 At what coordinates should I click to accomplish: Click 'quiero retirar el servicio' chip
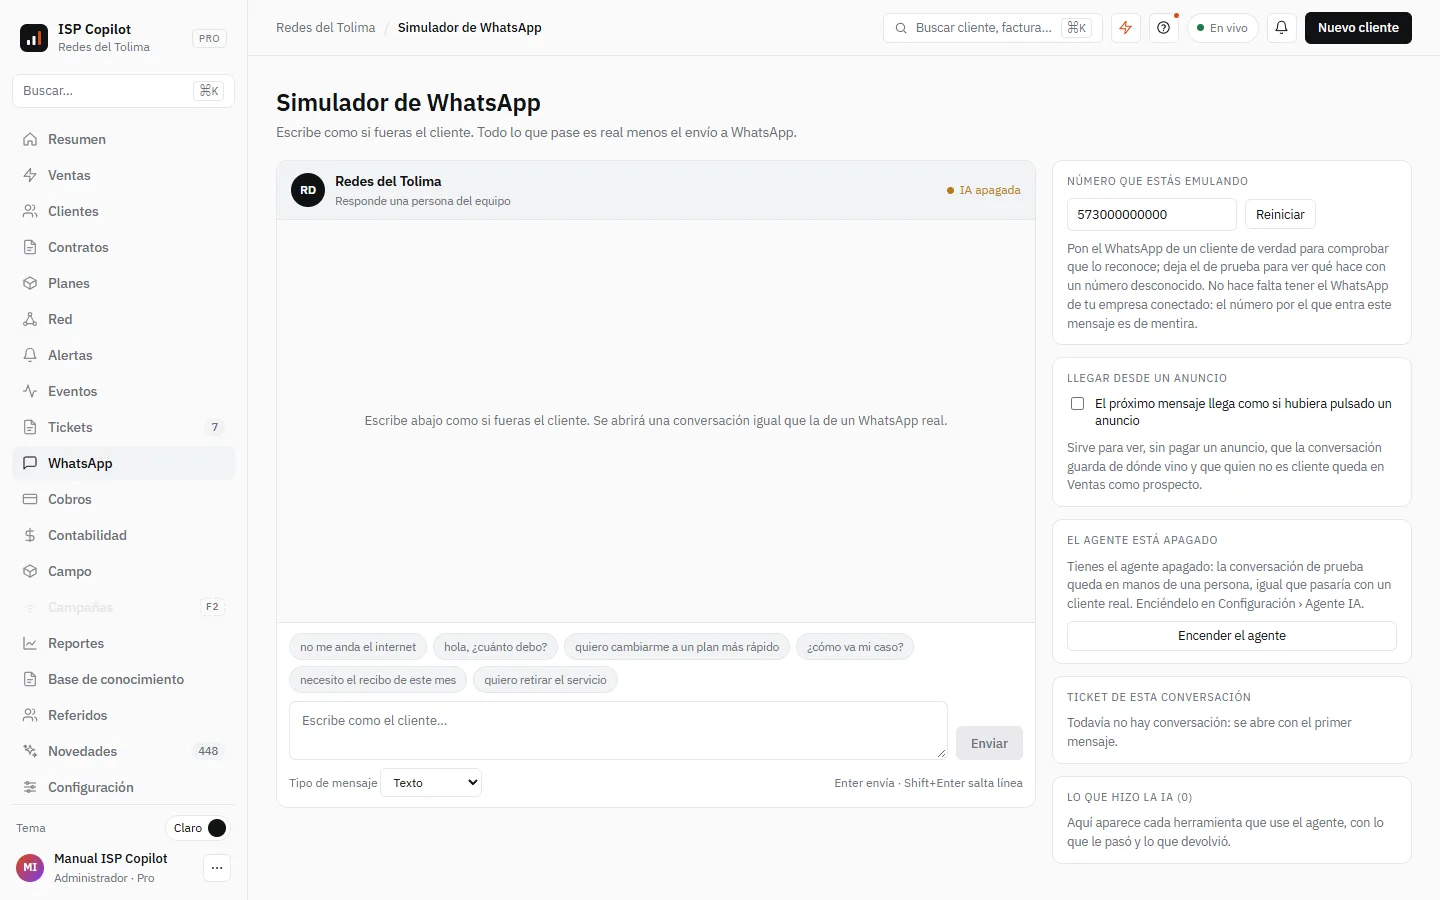(x=545, y=680)
